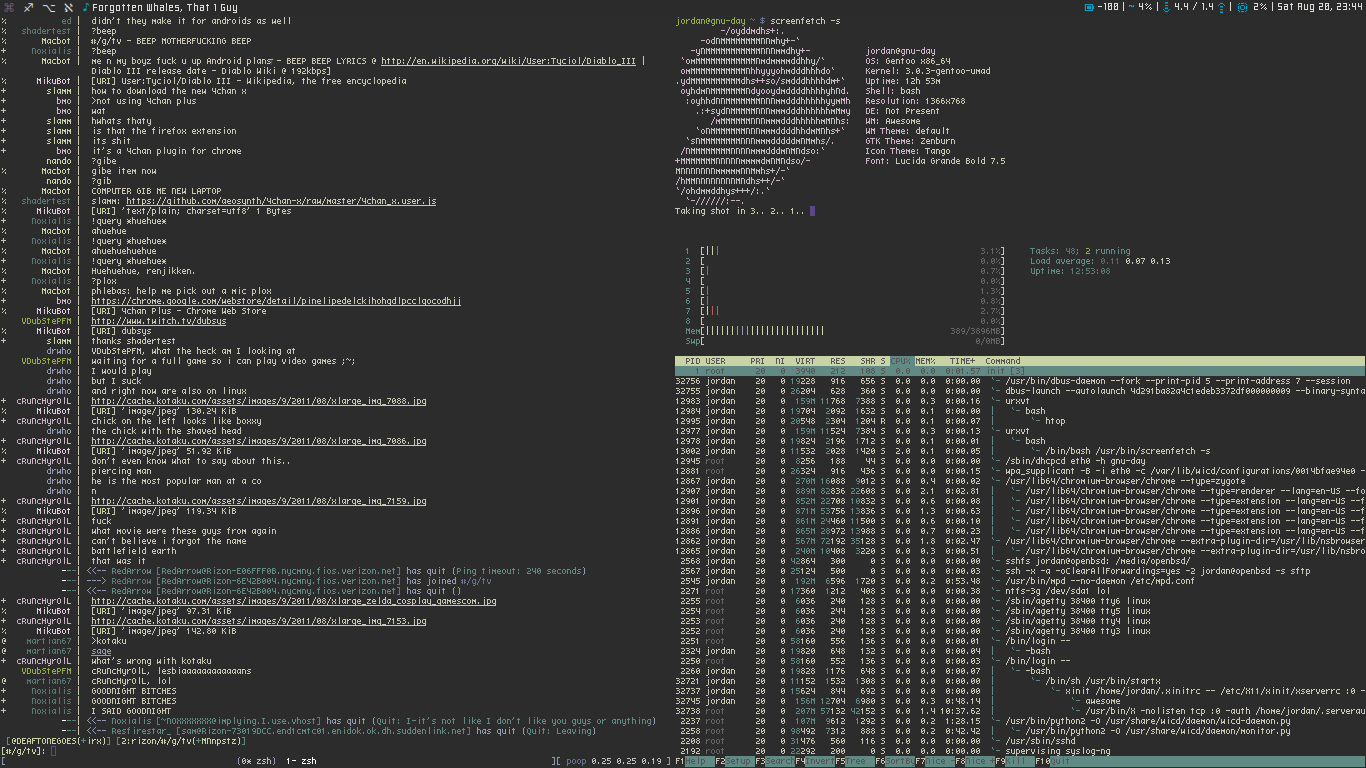Viewport: 1366px width, 768px height.
Task: Select the third tag icon in the top bar
Action: coord(49,7)
